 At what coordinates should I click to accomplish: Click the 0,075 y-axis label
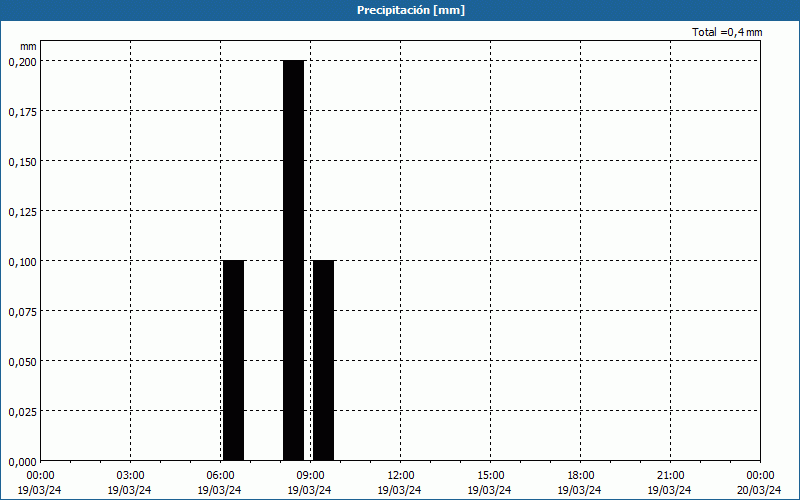coord(22,312)
